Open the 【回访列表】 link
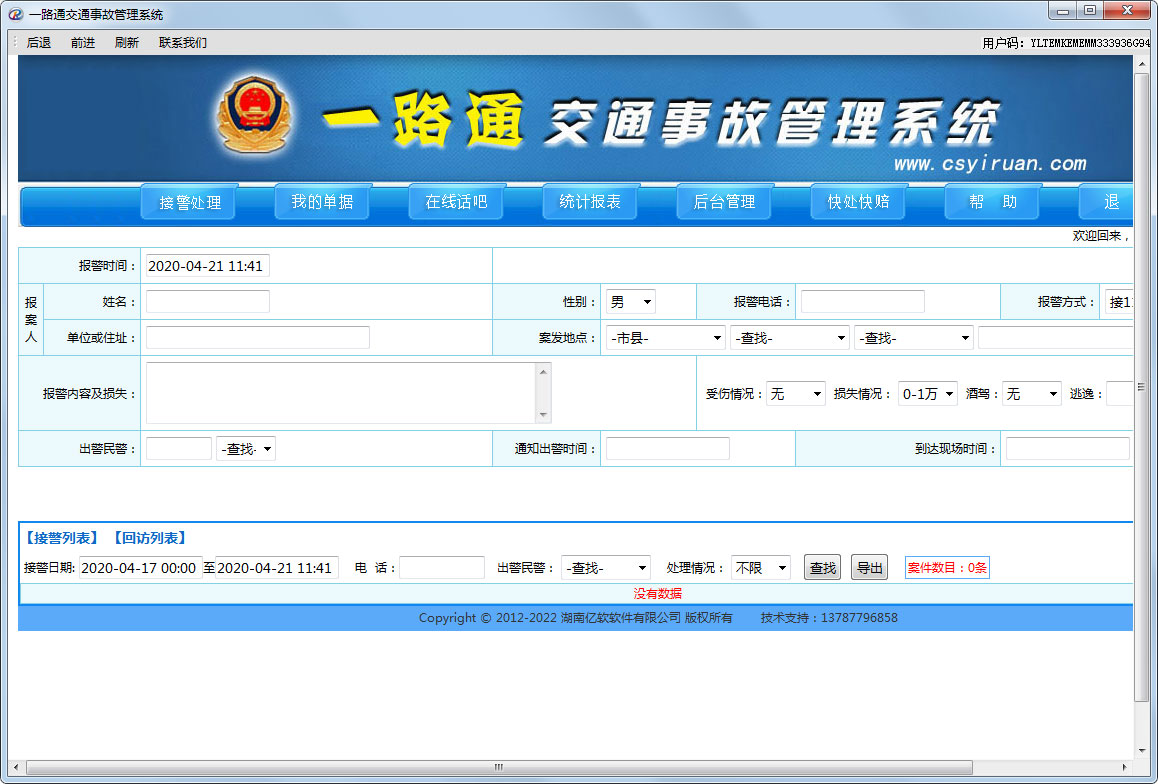 pyautogui.click(x=150, y=537)
